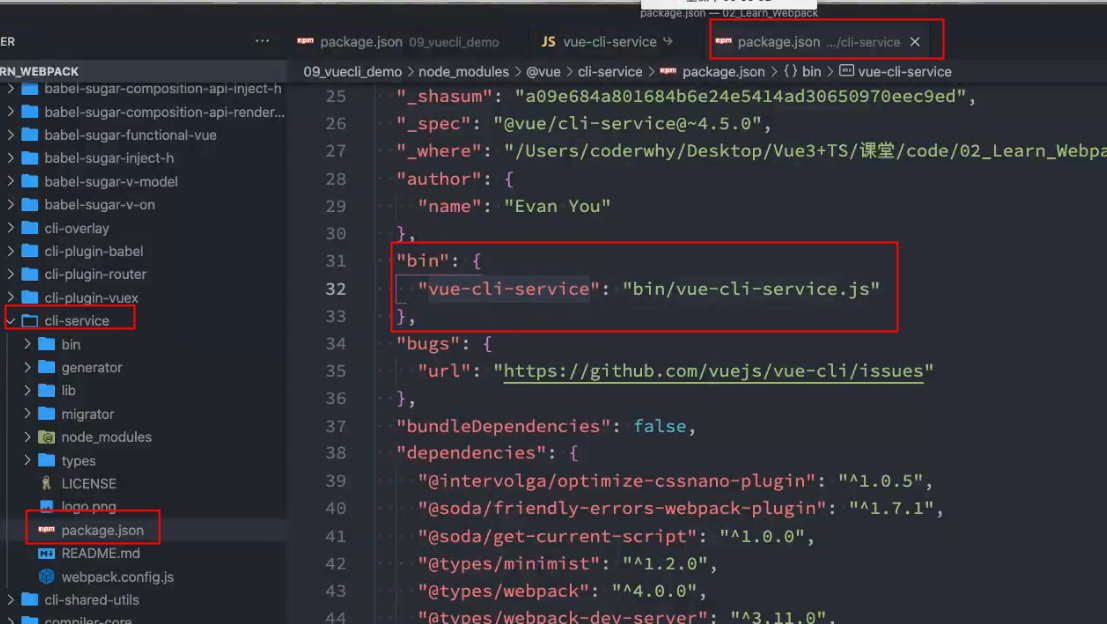Image resolution: width=1107 pixels, height=624 pixels.
Task: Click the folder icon next to cli-shared-utils
Action: 30,600
